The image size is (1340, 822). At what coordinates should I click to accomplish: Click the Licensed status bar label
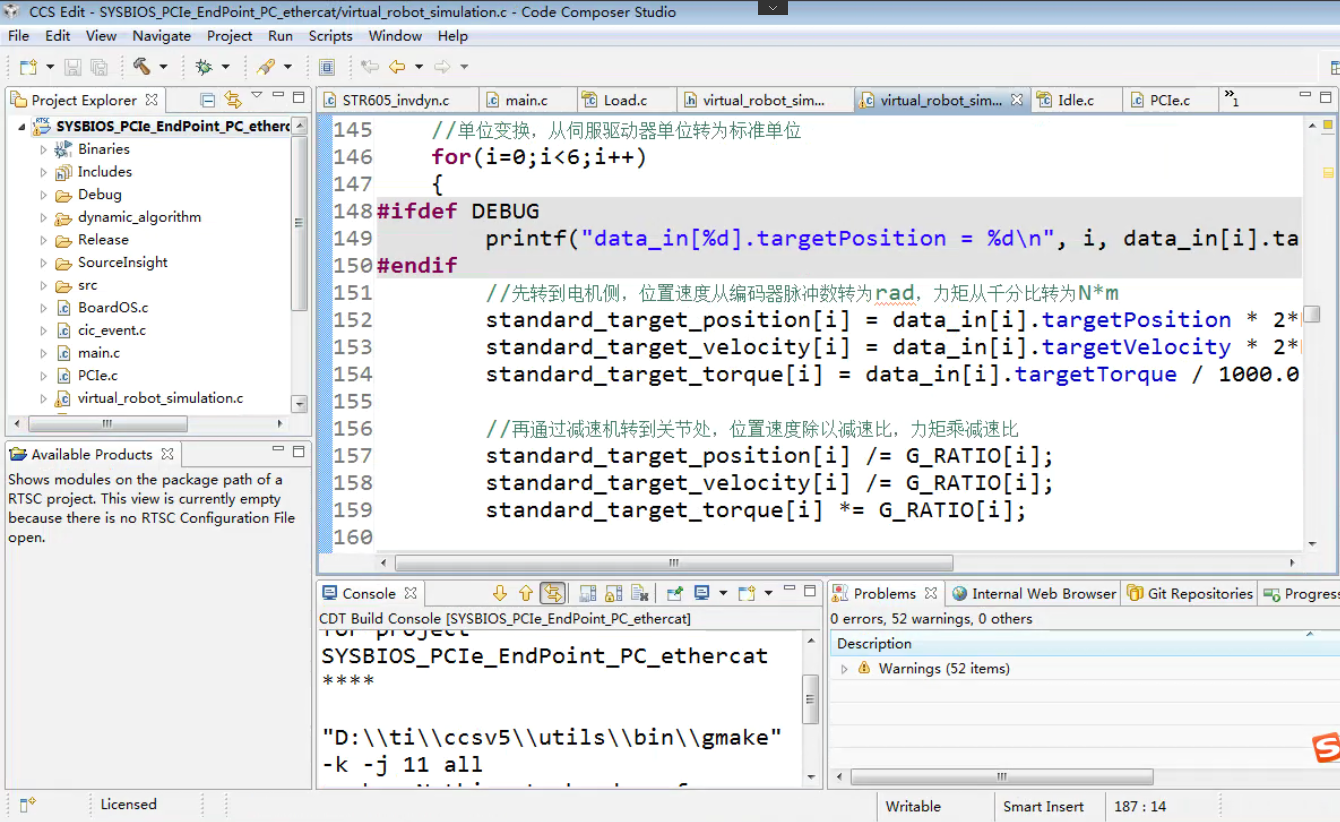[x=128, y=804]
